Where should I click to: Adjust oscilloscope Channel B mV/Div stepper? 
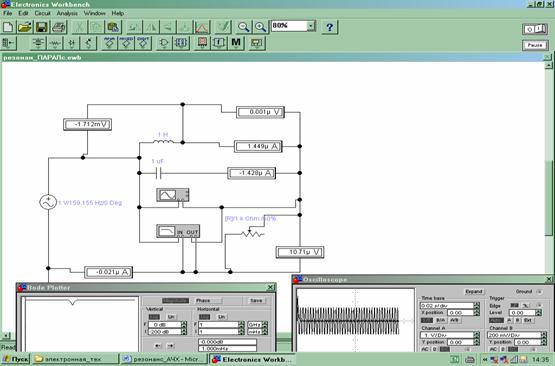tap(544, 335)
